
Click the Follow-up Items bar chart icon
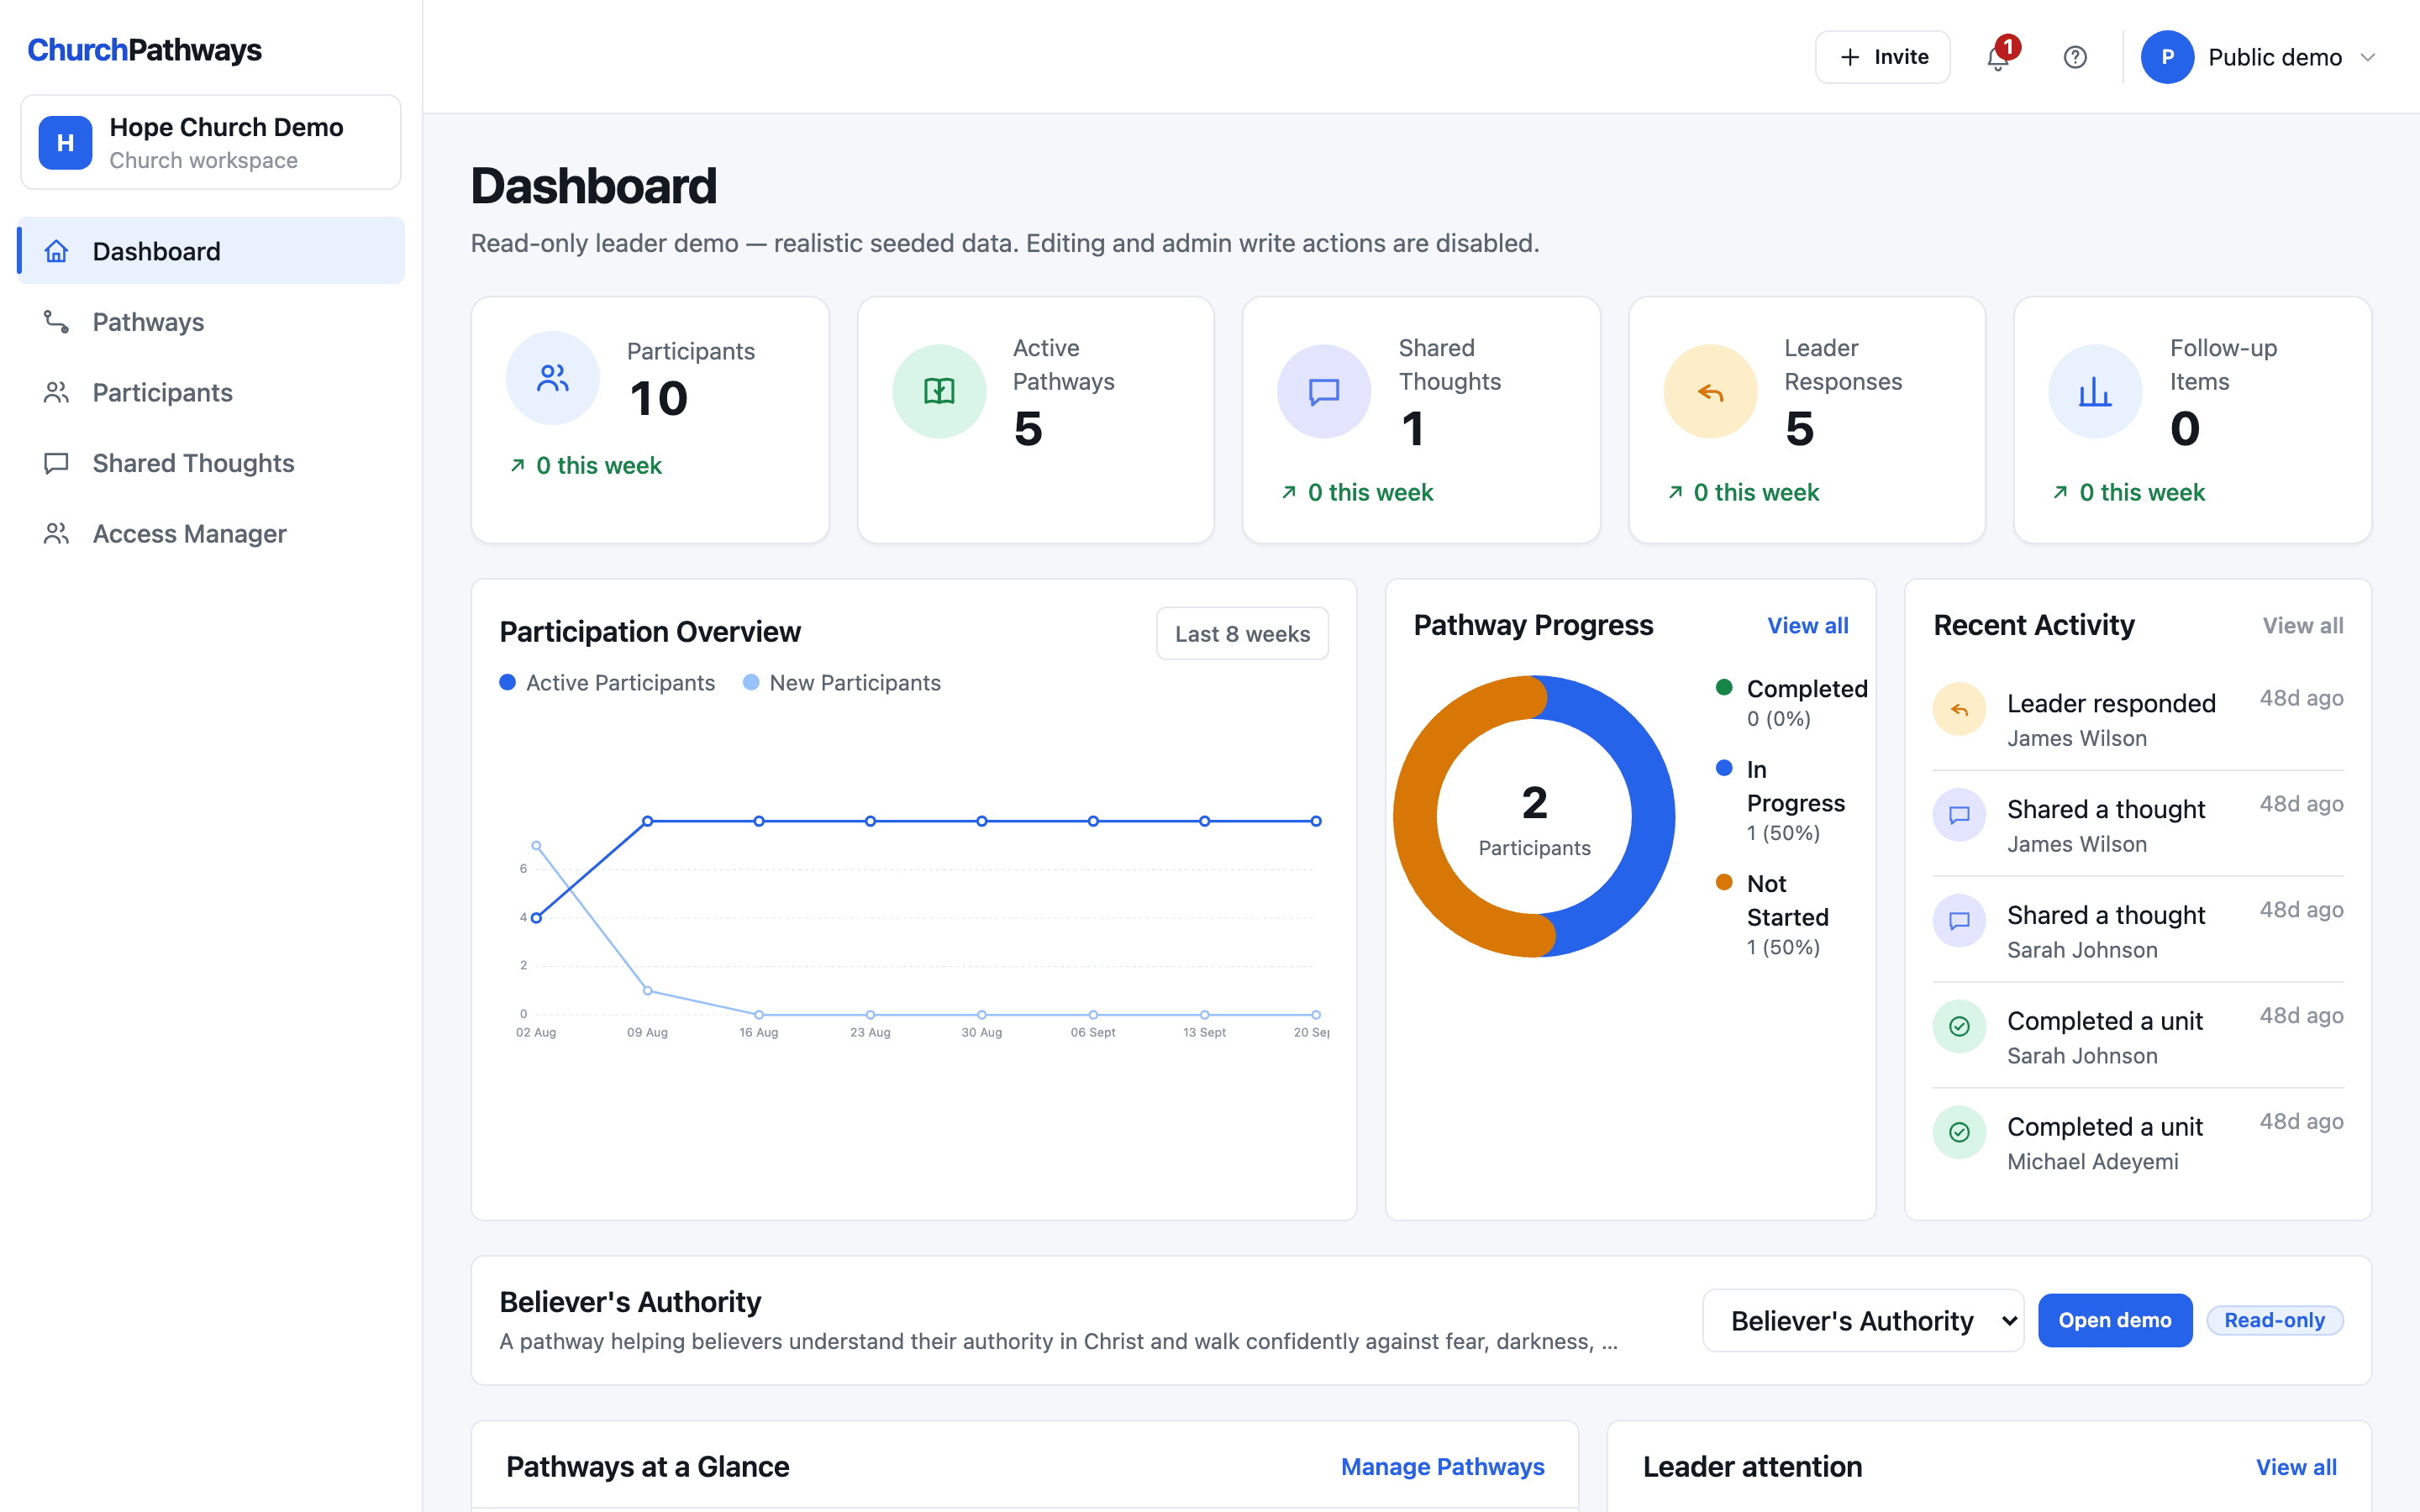pos(2095,391)
